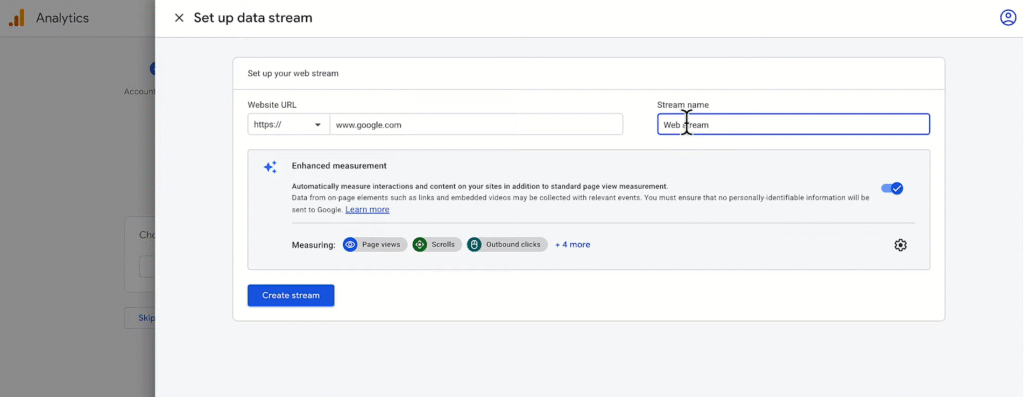Click the Google Analytics logo icon
Screen dimensions: 1024x397
(16, 18)
